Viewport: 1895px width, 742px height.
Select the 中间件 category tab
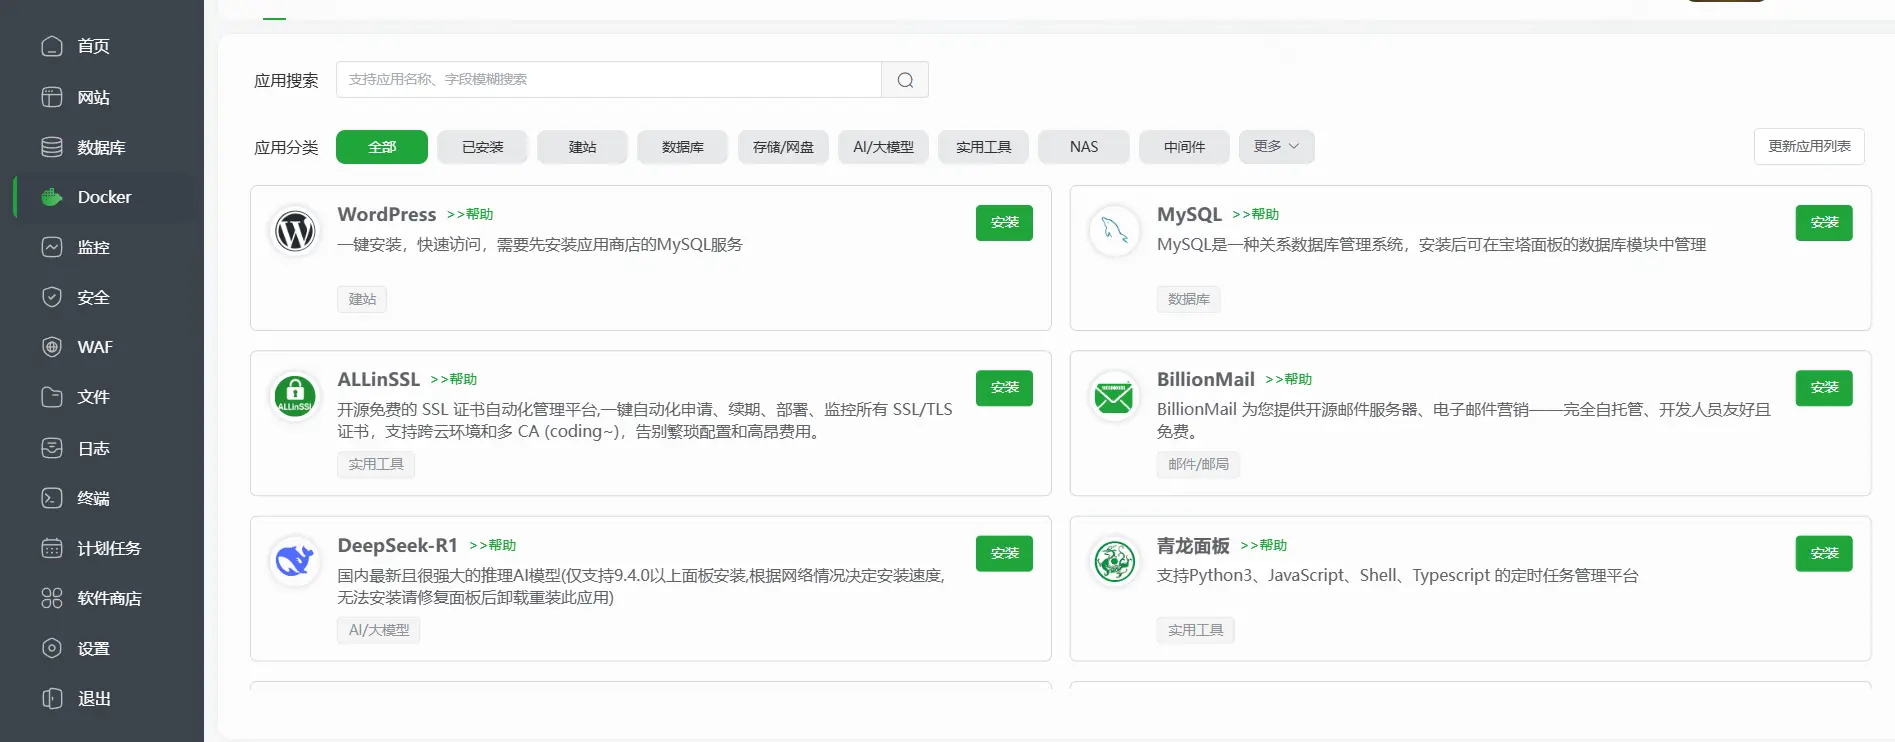coord(1184,147)
